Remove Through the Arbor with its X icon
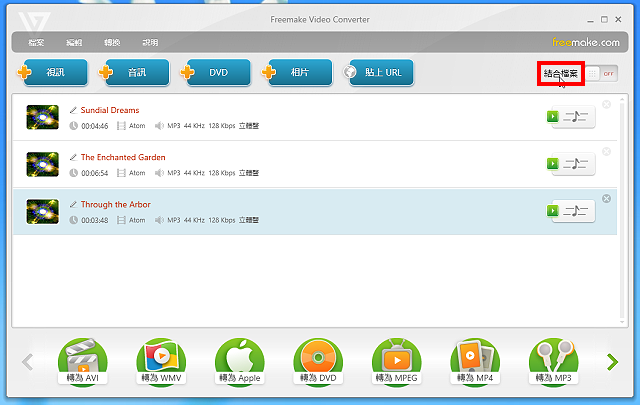This screenshot has width=640, height=405. 607,198
